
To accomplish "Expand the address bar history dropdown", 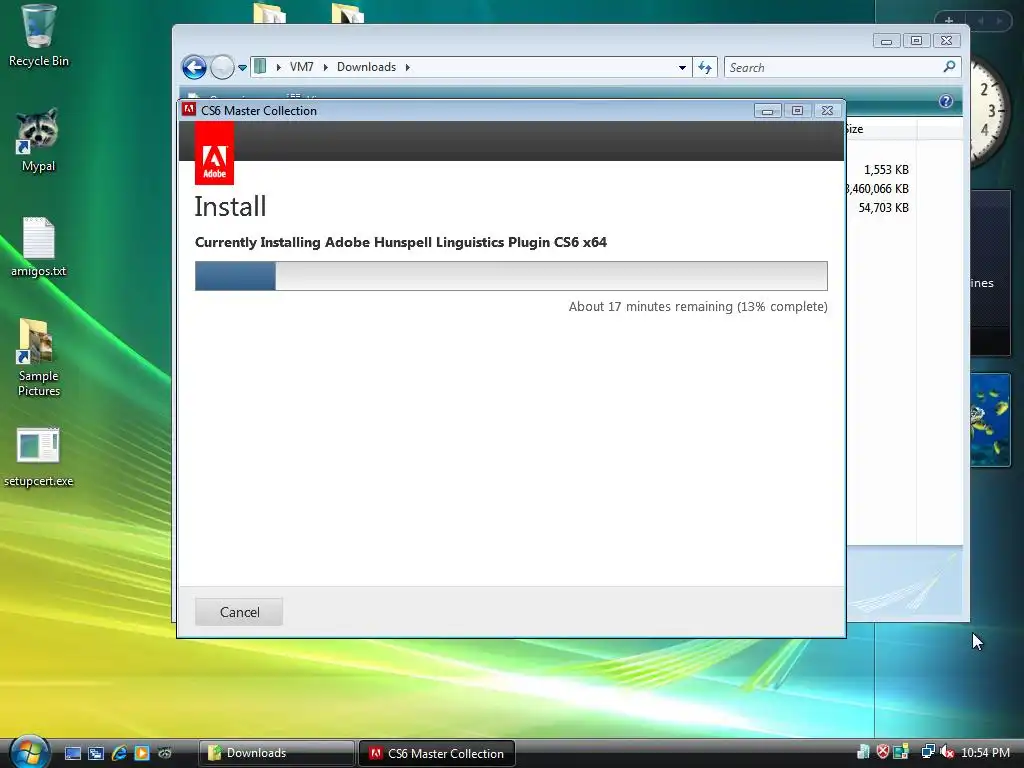I will tap(682, 67).
